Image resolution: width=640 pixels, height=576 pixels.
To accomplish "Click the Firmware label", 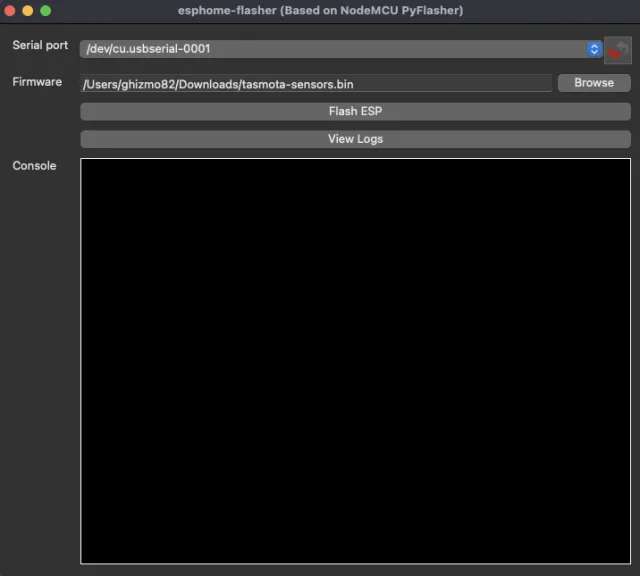I will (37, 82).
